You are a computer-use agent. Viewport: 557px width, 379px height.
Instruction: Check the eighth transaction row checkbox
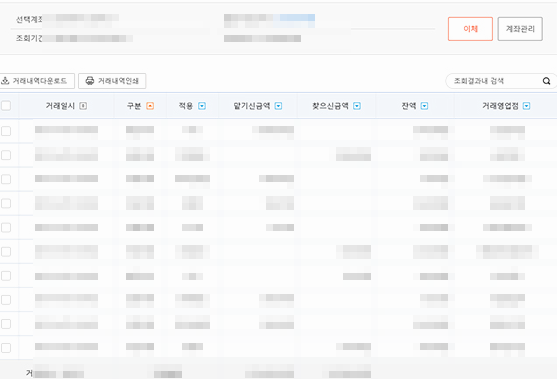tap(6, 300)
